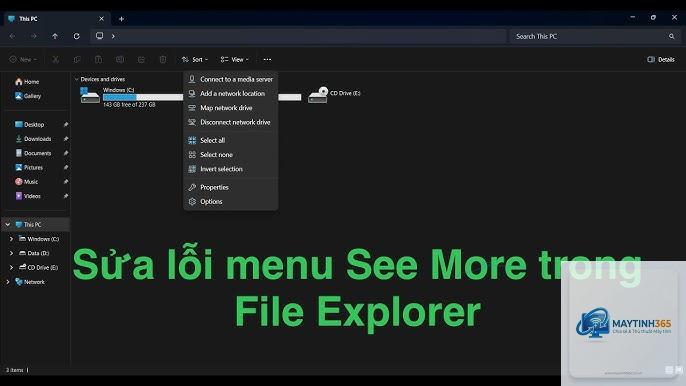Expand the Windows (C:) tree node
Viewport: 686px width, 386px height.
click(x=11, y=239)
